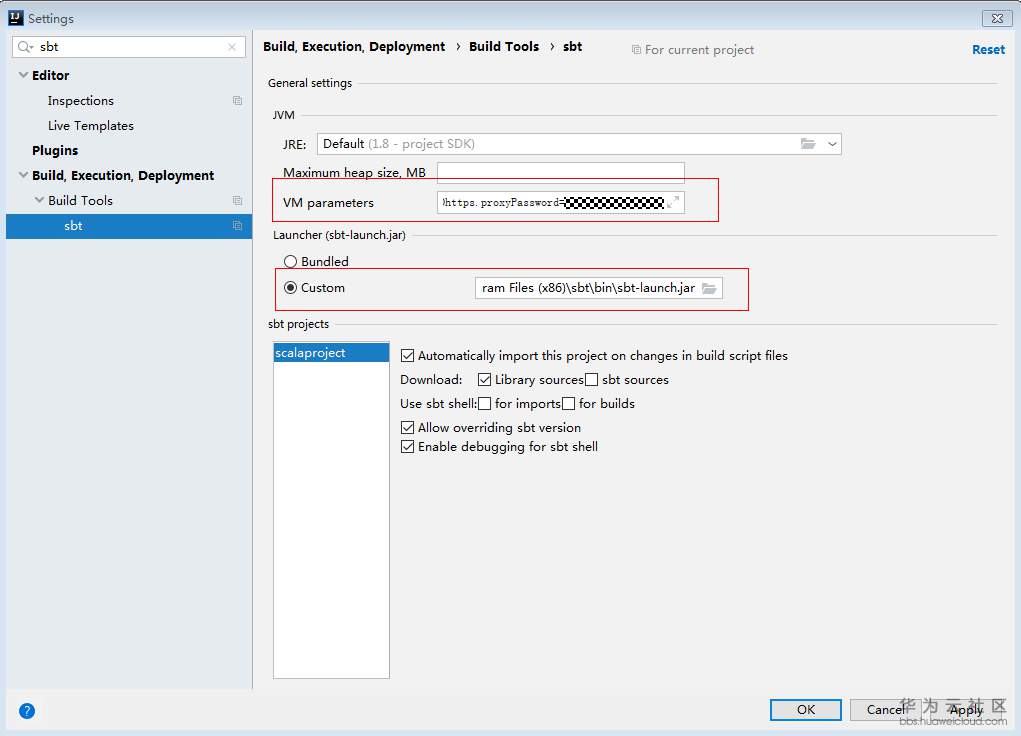Toggle Enable debugging for sbt shell
The image size is (1021, 736).
click(408, 447)
